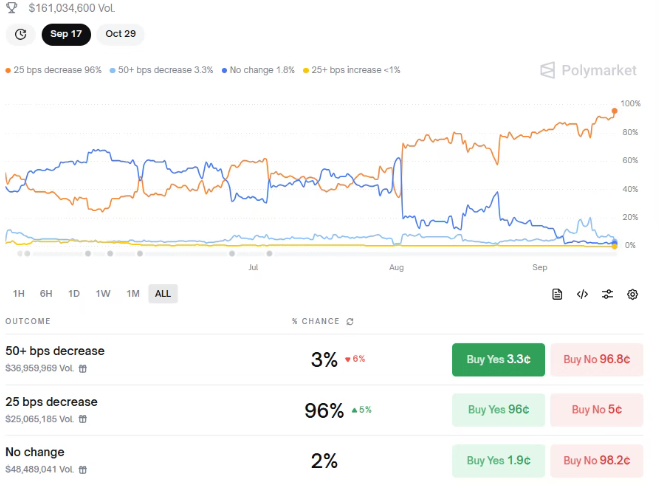Set chart range to 1W
The width and height of the screenshot is (659, 498).
[103, 293]
